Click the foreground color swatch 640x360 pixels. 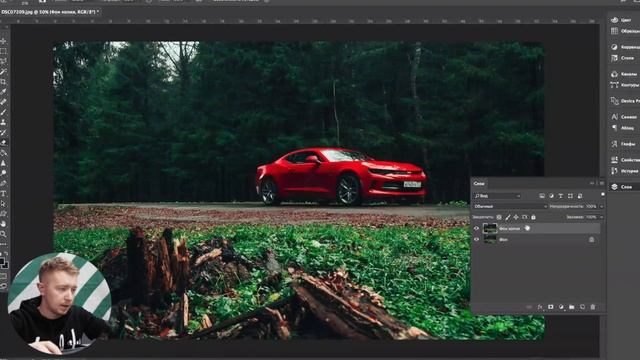pos(2,261)
